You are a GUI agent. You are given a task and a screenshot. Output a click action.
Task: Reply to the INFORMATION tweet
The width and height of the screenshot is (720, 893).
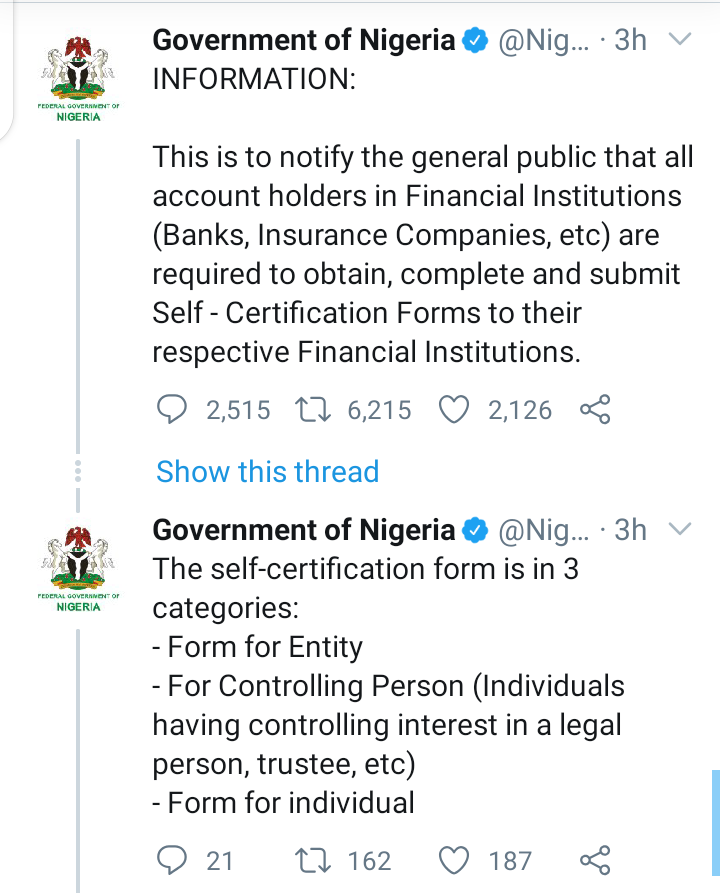(173, 409)
